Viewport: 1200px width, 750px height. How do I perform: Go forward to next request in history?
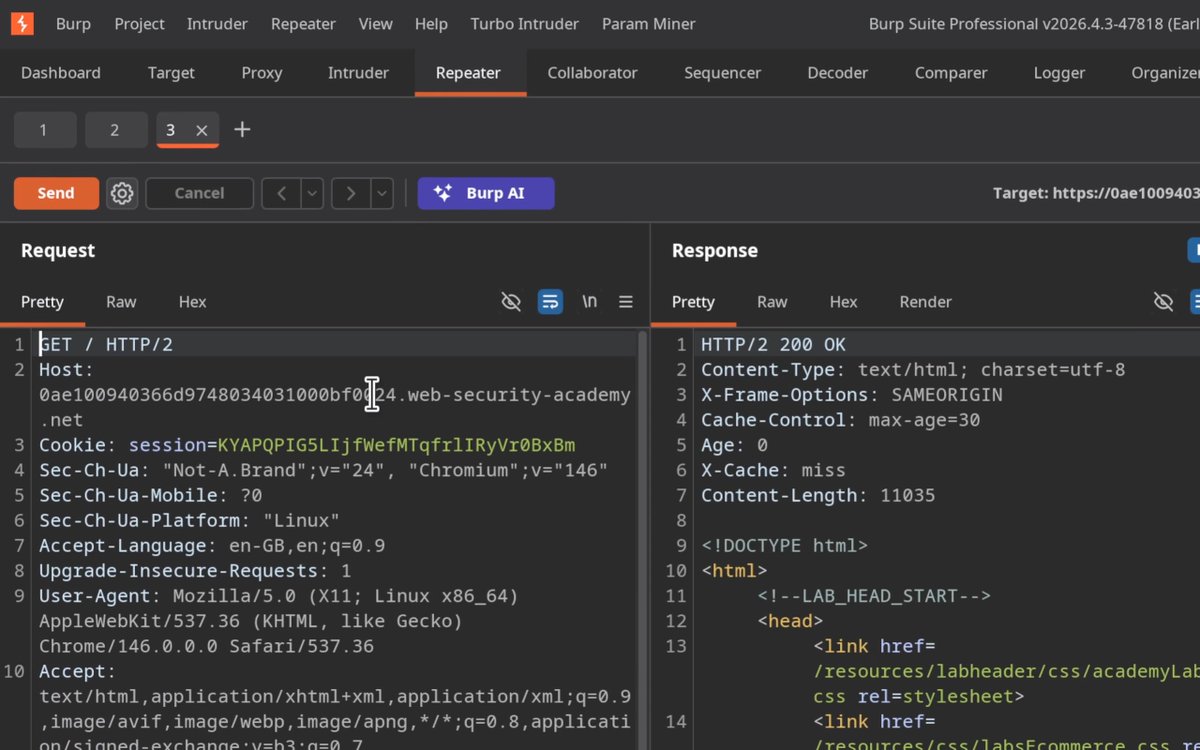[351, 193]
